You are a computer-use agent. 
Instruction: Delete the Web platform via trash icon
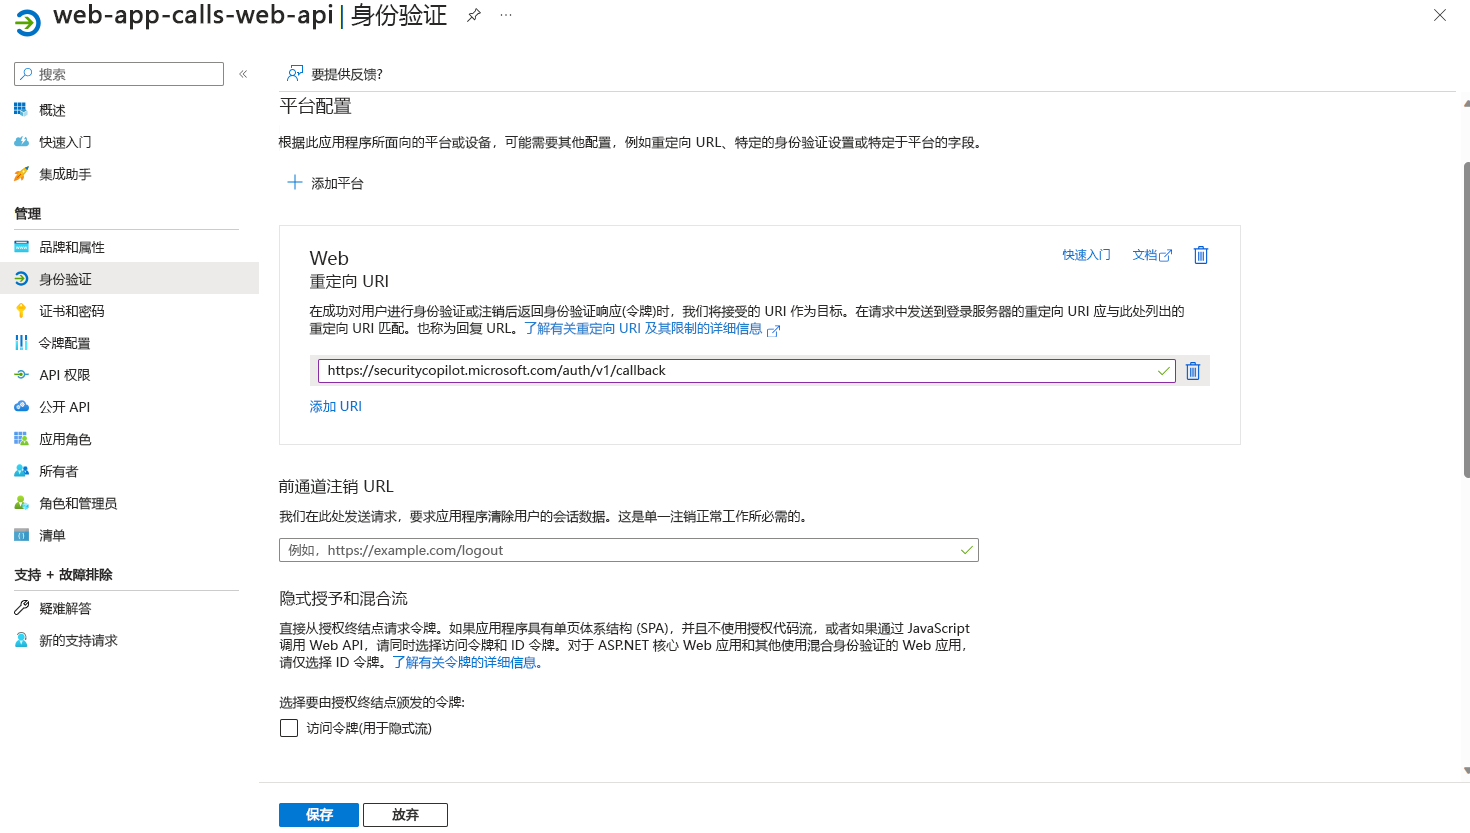coord(1200,255)
